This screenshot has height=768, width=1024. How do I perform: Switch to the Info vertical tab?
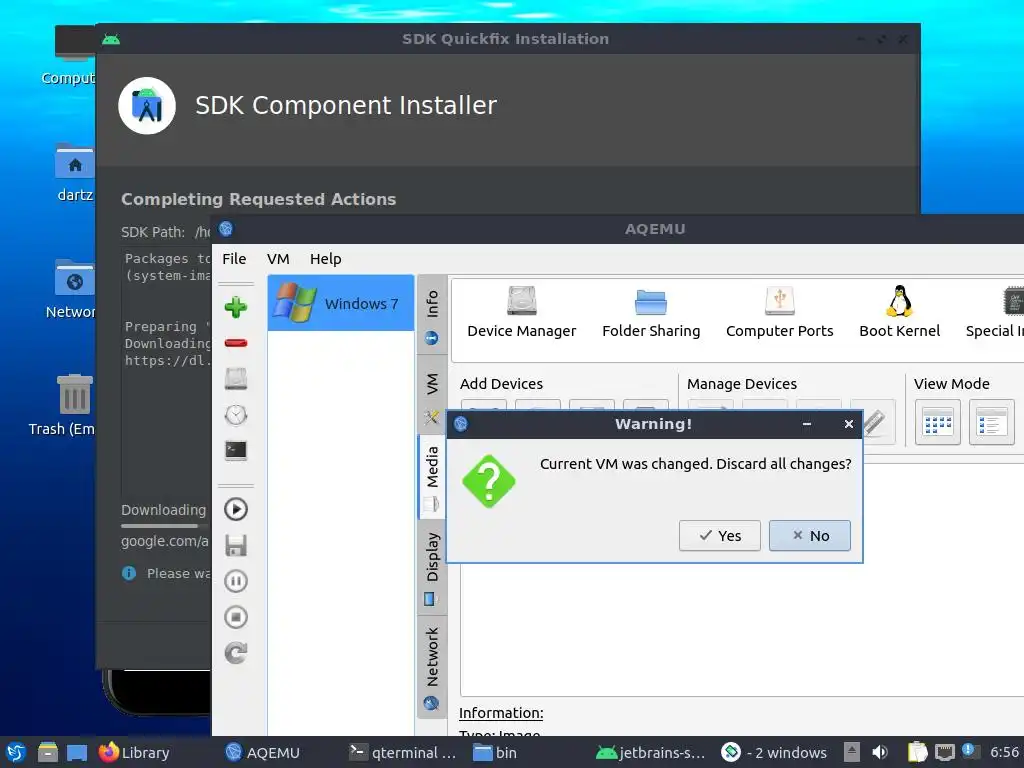coord(432,316)
